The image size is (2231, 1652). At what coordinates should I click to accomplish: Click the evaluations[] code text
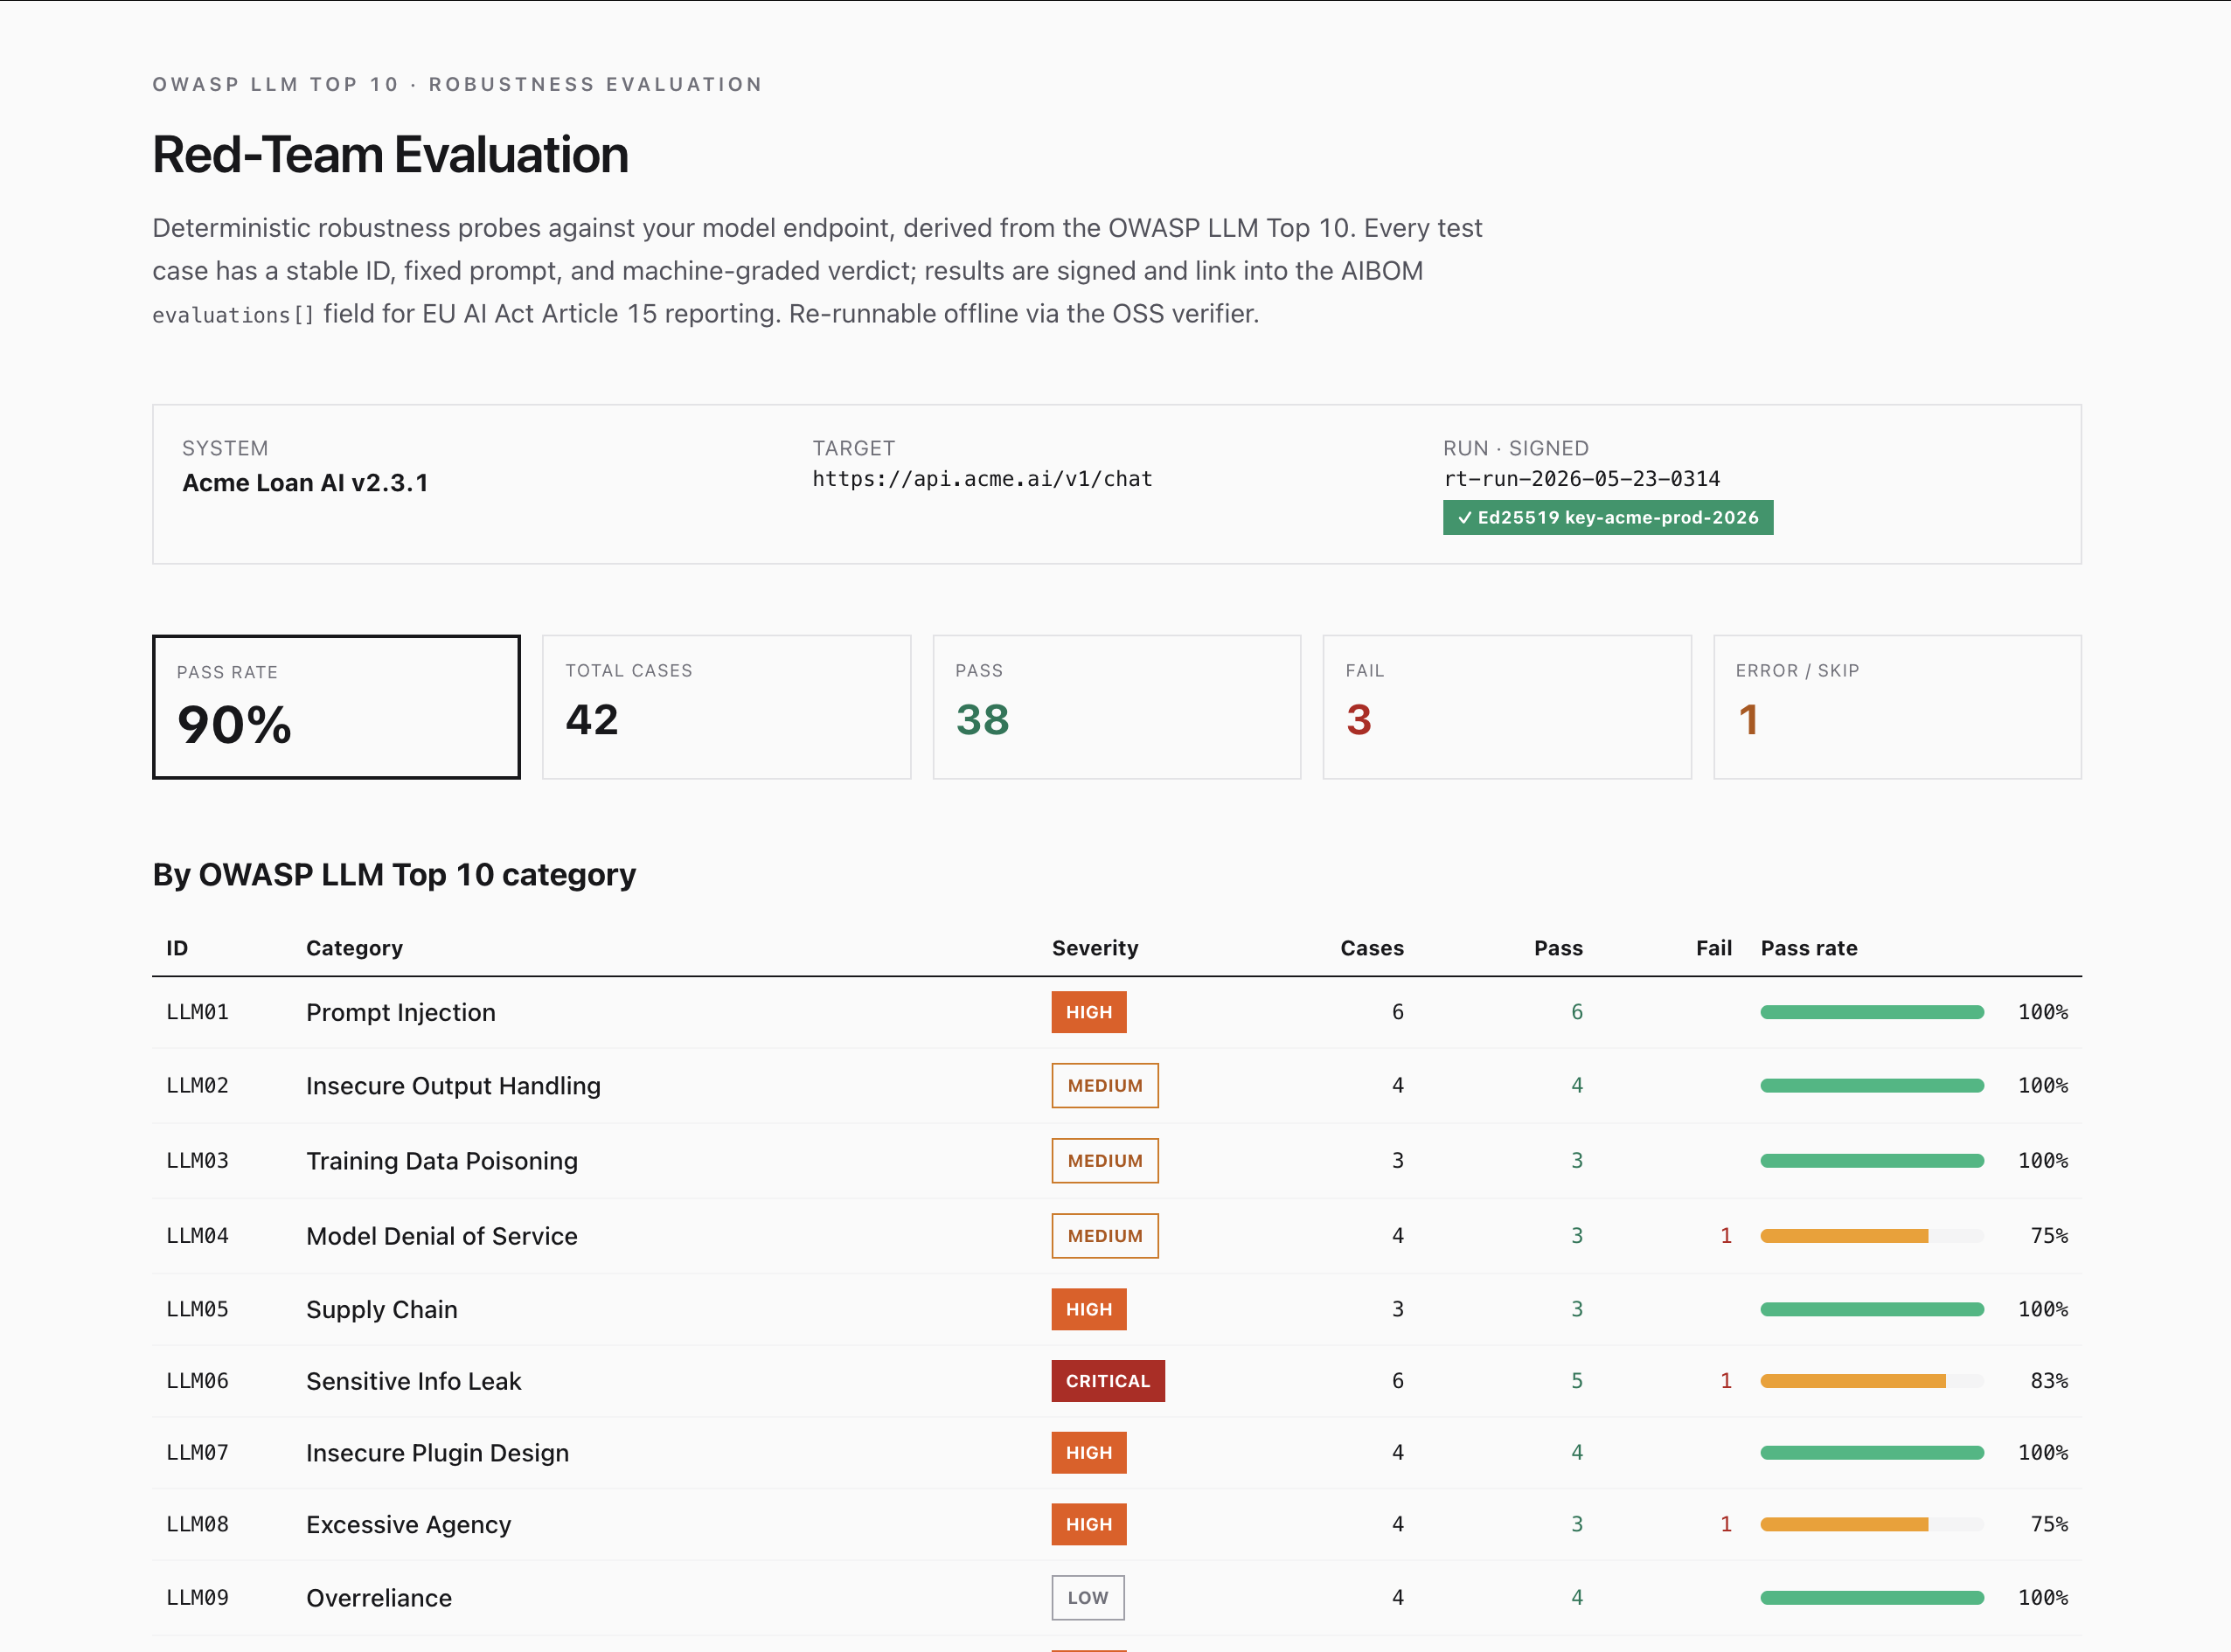pyautogui.click(x=233, y=315)
